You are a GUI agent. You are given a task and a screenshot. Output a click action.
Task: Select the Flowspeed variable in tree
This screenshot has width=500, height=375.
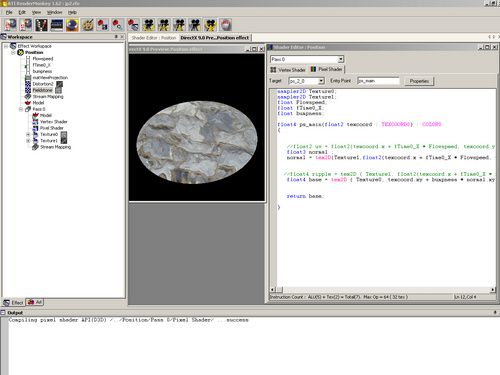tap(43, 59)
